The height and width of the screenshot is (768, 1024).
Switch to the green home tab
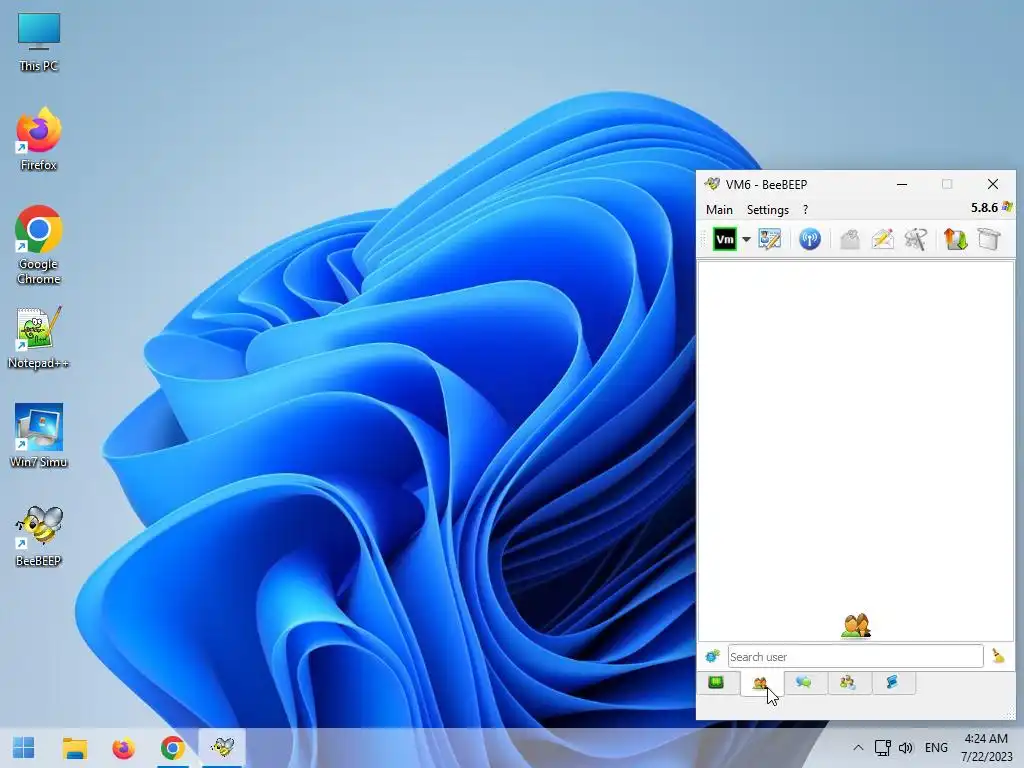[x=716, y=683]
